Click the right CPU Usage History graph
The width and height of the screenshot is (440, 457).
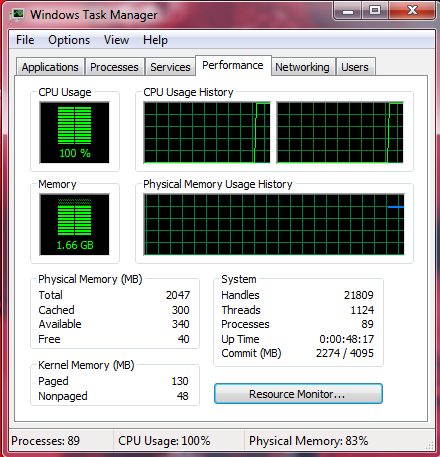340,133
